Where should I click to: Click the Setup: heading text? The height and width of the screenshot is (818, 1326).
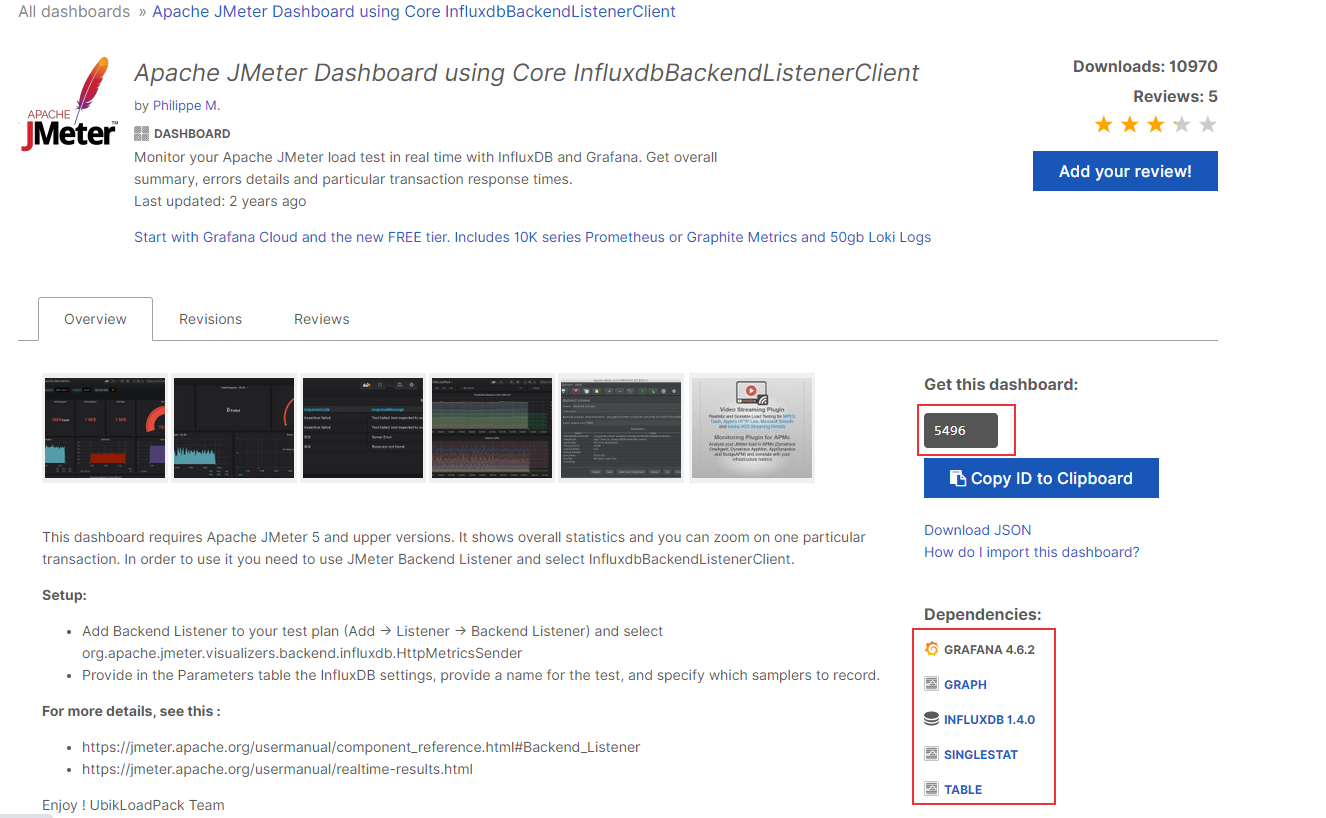(x=64, y=595)
